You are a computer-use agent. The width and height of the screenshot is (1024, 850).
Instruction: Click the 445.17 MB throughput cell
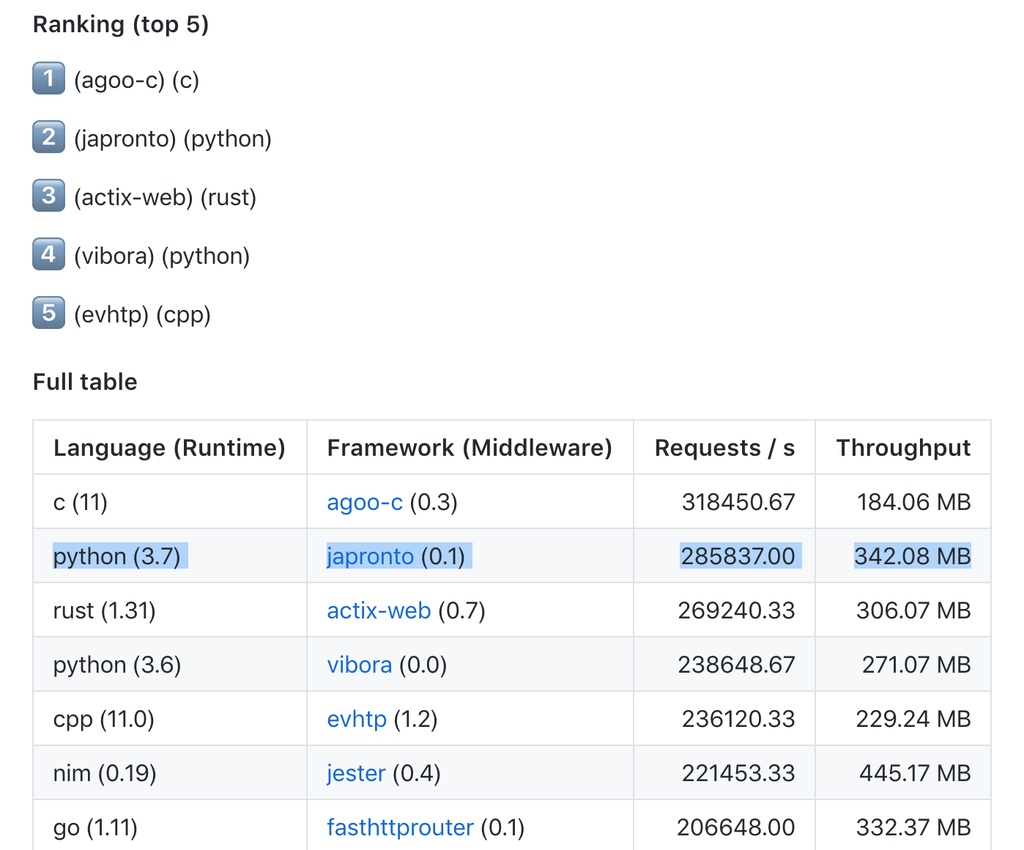coord(914,773)
